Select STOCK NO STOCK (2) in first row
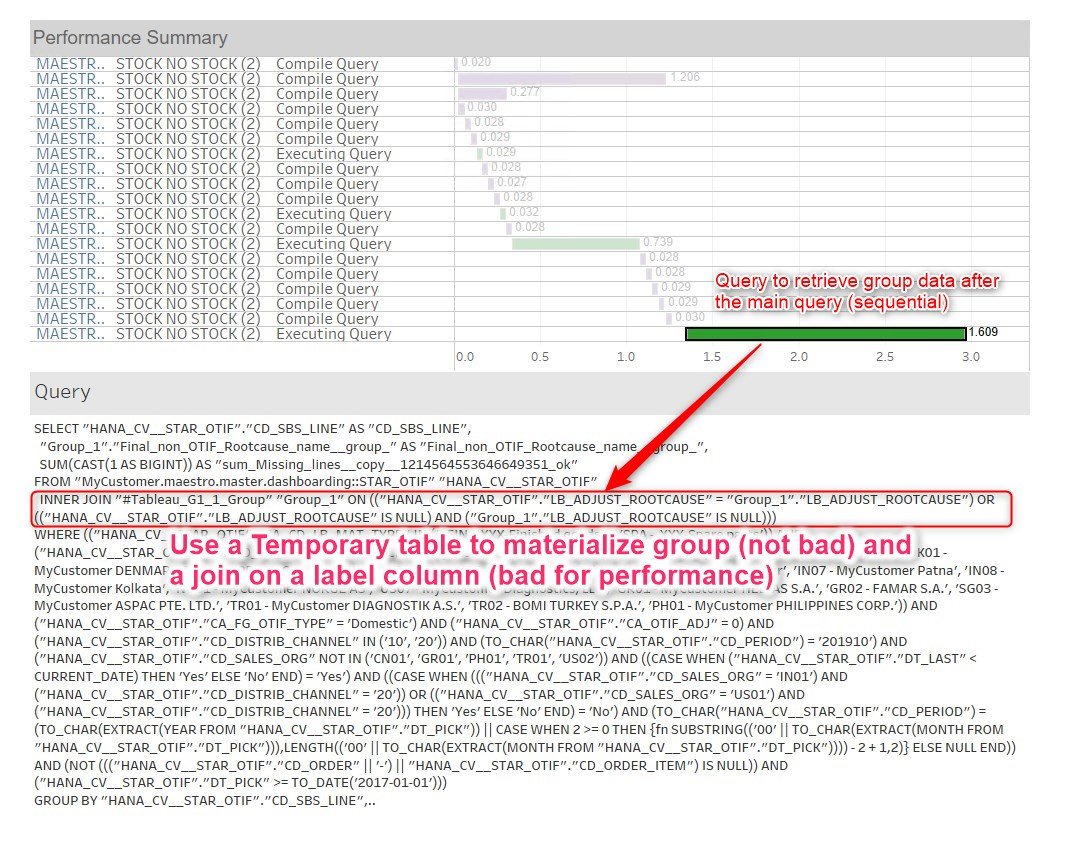This screenshot has width=1066, height=849. pyautogui.click(x=188, y=64)
